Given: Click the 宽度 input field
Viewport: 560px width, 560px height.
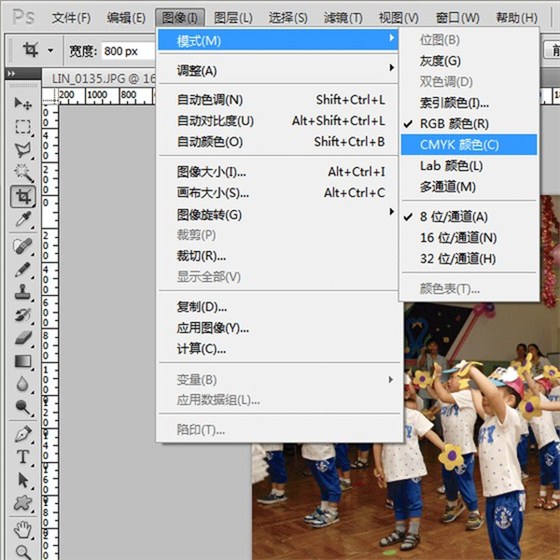Looking at the screenshot, I should (x=129, y=51).
